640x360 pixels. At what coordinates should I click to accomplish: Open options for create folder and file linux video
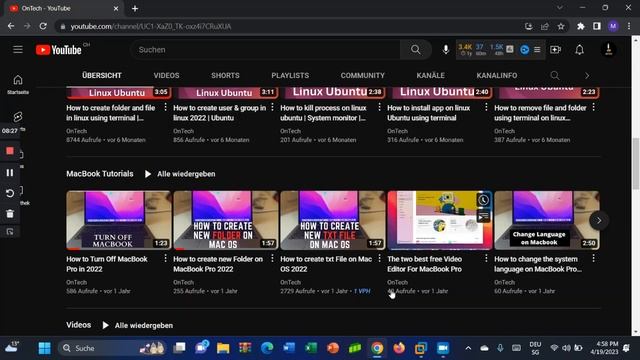(x=165, y=107)
